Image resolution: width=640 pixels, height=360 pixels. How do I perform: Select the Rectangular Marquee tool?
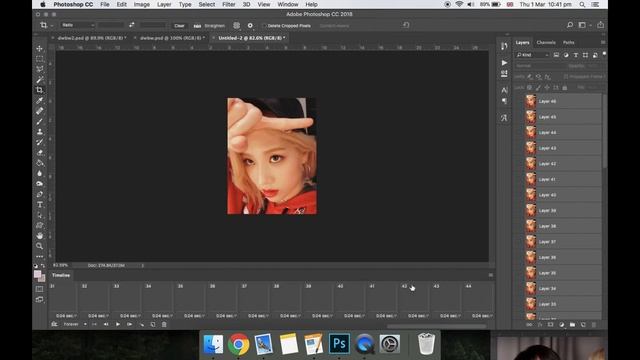(x=40, y=59)
